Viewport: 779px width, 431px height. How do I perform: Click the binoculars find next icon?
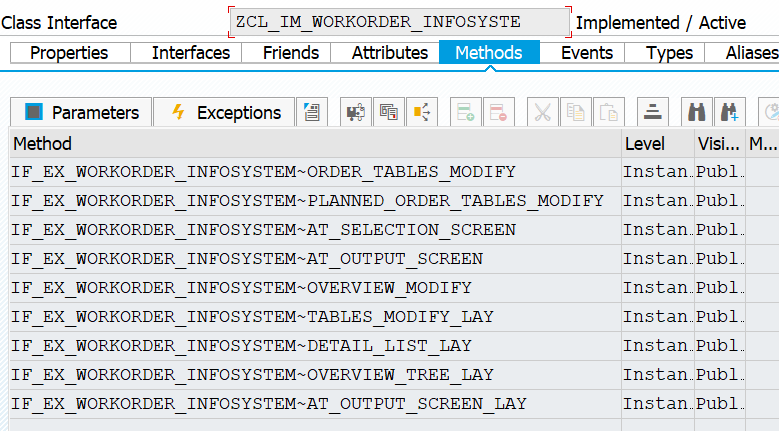(729, 112)
